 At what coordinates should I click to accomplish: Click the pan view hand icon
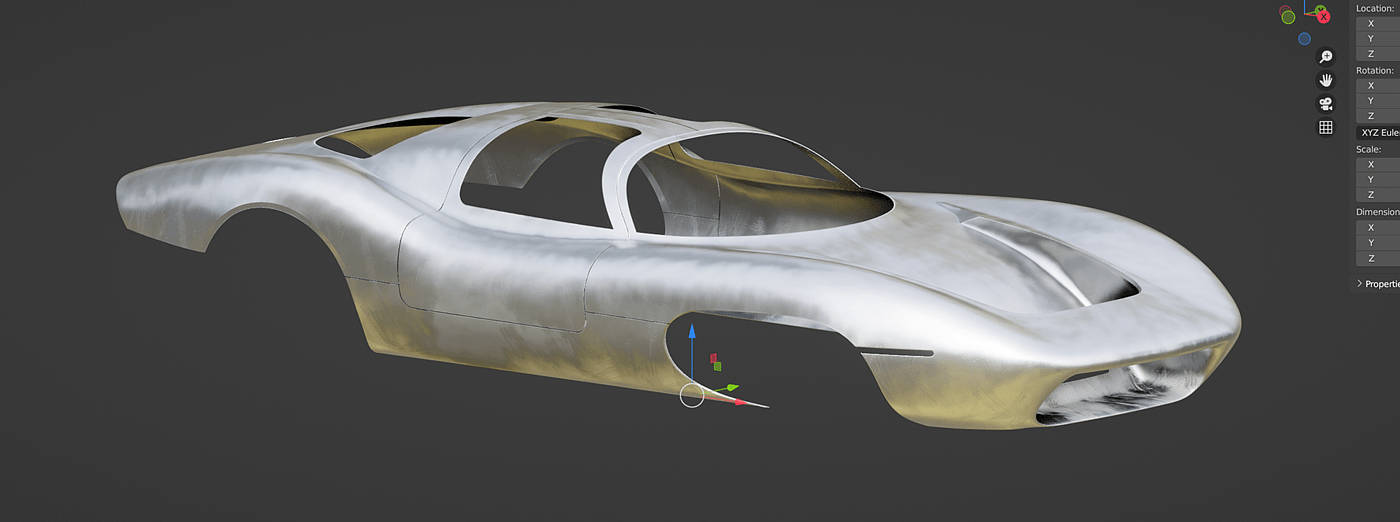[1326, 80]
